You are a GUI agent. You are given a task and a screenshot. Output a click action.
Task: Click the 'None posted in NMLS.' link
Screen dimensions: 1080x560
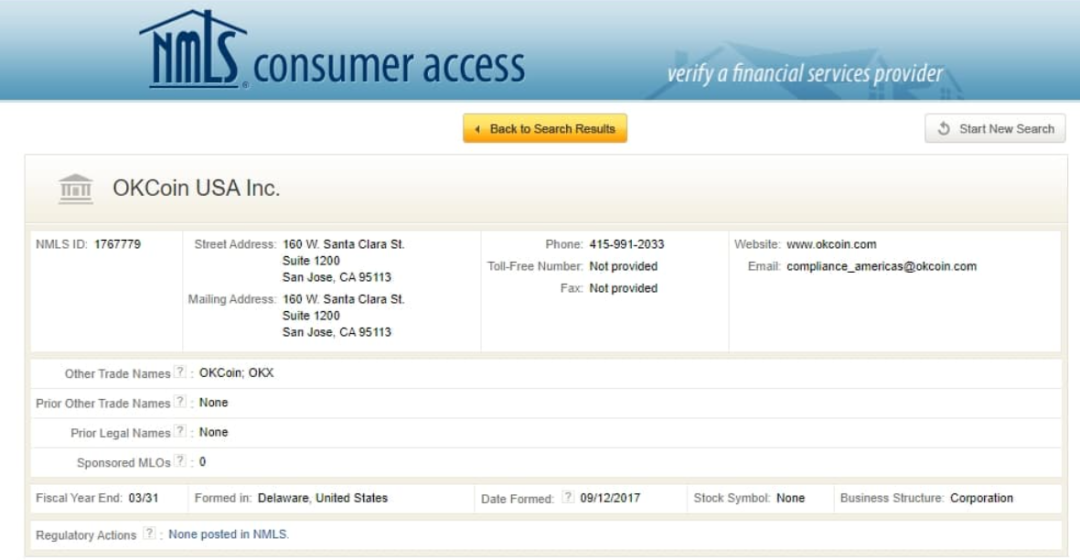pyautogui.click(x=229, y=534)
